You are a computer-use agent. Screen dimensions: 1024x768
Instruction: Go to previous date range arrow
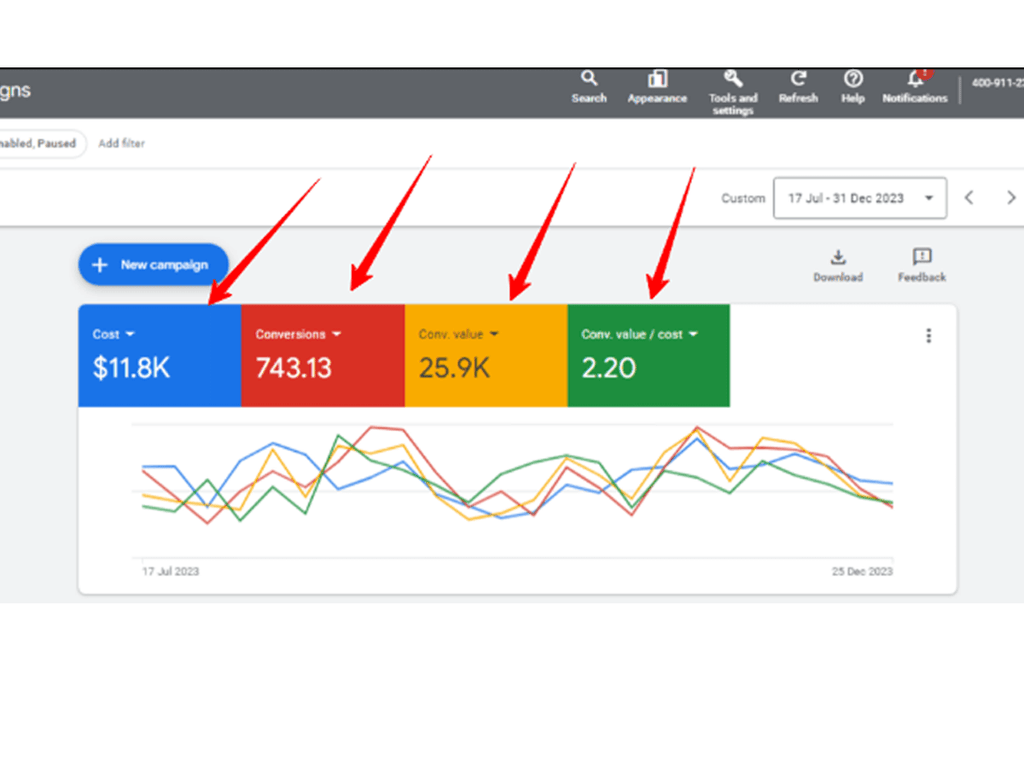968,198
